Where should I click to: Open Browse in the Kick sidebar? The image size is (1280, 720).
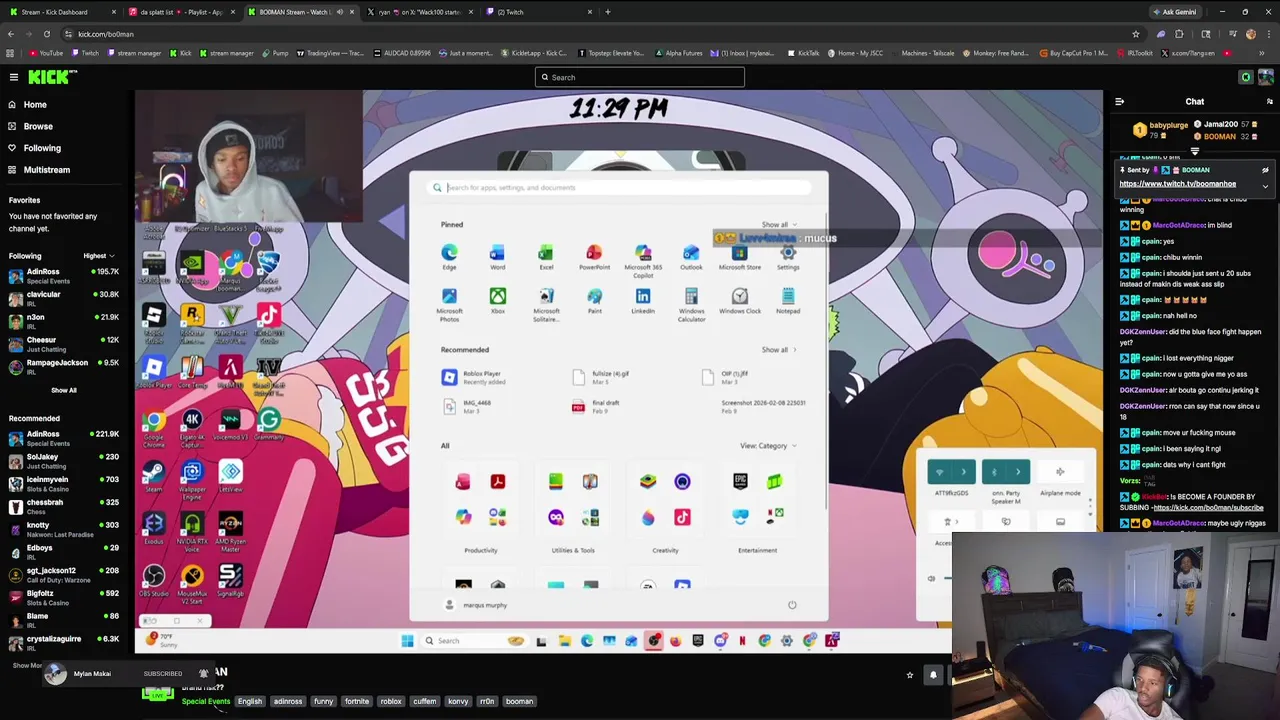tap(38, 126)
